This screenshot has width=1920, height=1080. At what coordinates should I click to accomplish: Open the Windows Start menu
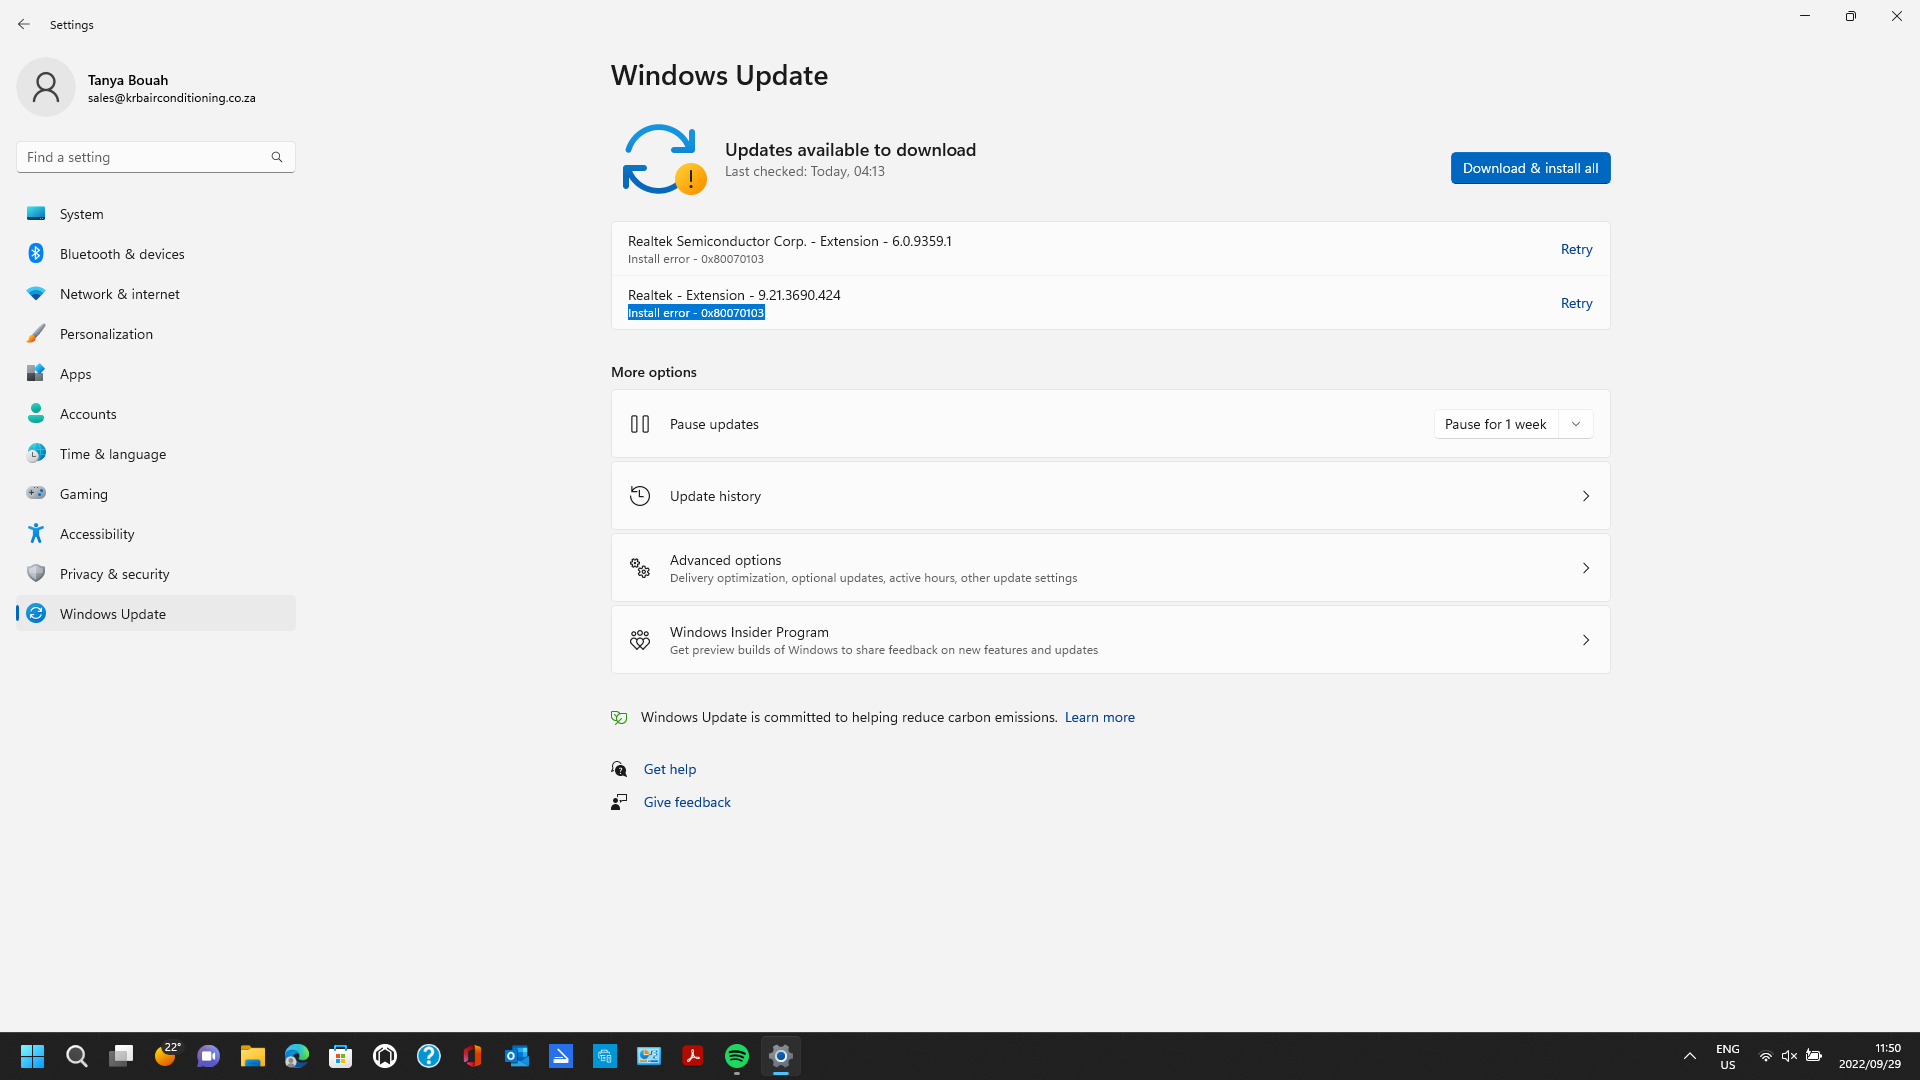pyautogui.click(x=33, y=1056)
